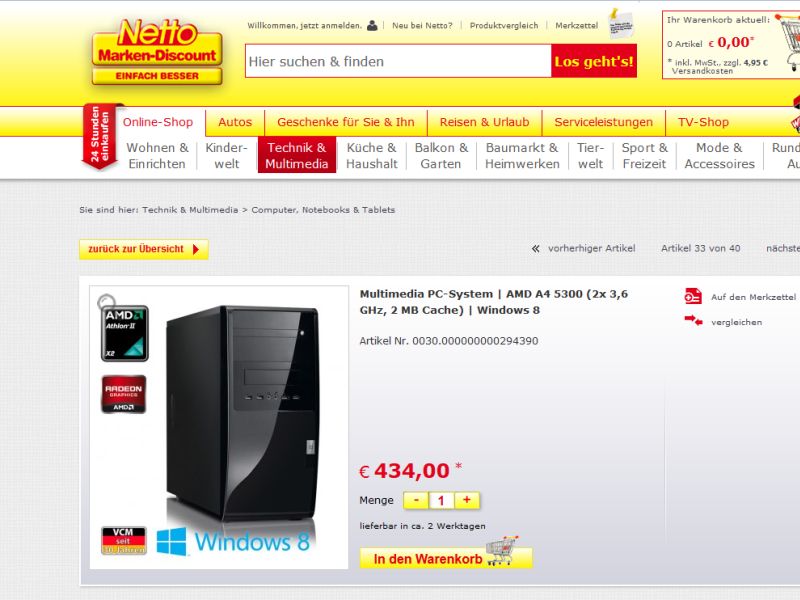Decrease quantity with the minus button
Viewport: 800px width, 600px height.
click(x=416, y=501)
